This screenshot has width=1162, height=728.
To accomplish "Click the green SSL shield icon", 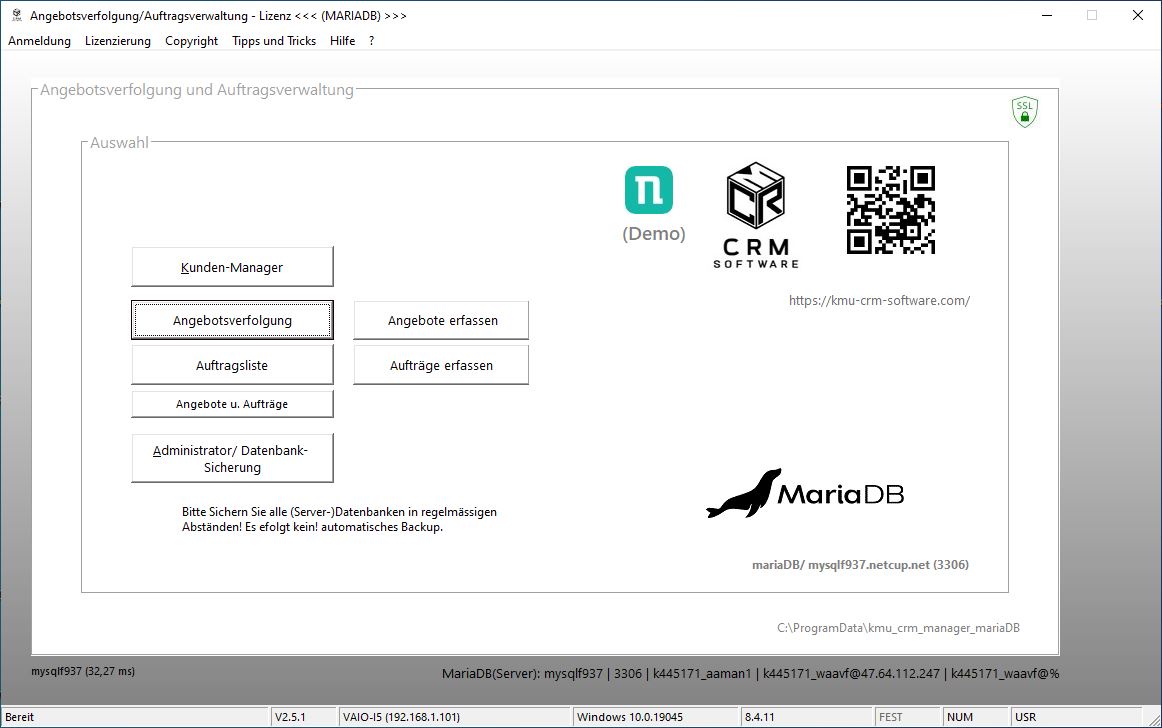I will click(1024, 112).
